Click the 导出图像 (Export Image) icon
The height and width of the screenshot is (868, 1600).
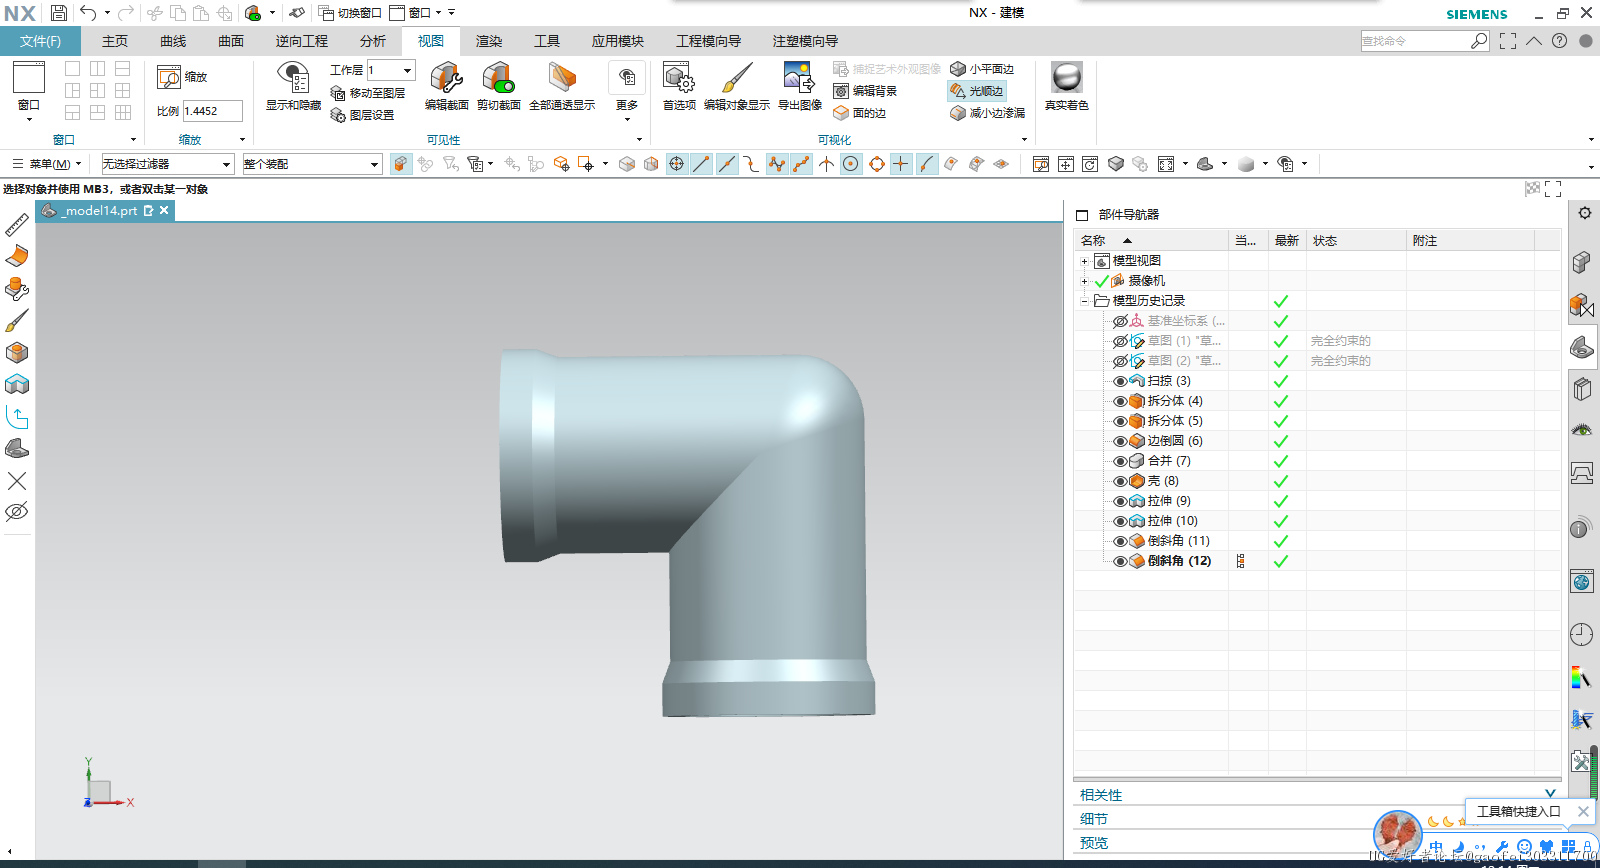point(799,78)
